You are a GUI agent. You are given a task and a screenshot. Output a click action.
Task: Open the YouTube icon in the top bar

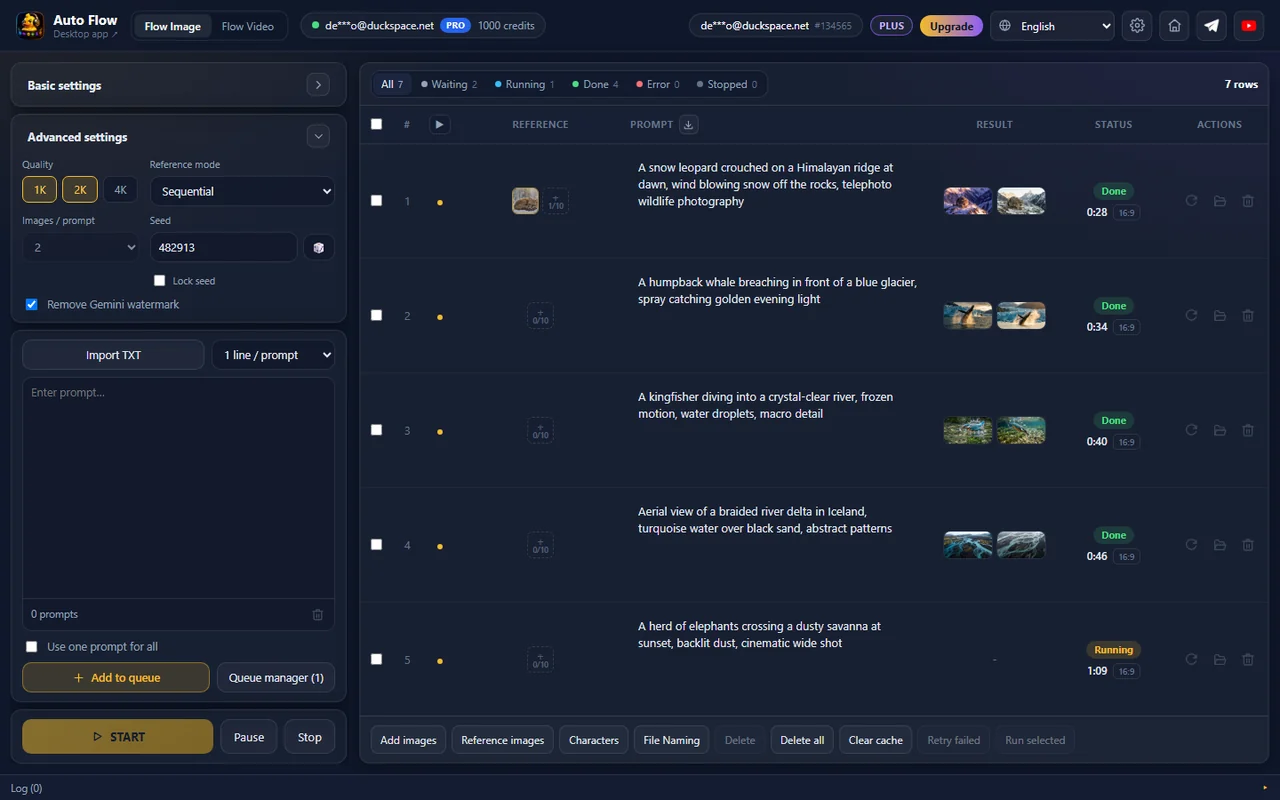[x=1249, y=26]
